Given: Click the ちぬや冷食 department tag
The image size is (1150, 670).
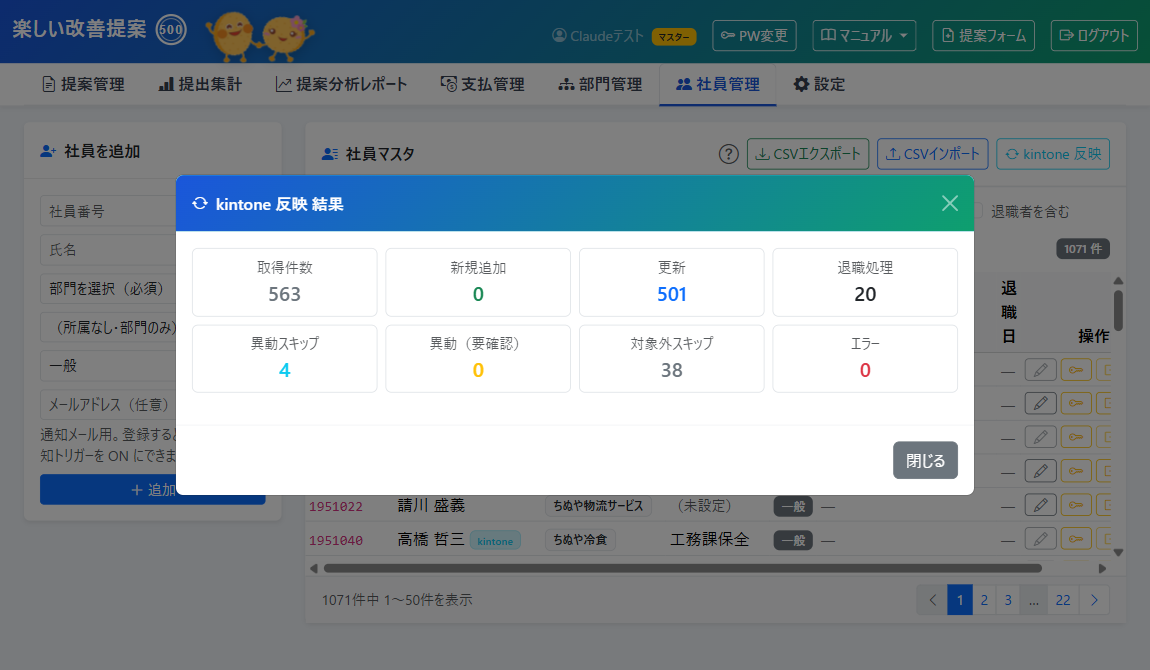Looking at the screenshot, I should click(x=580, y=540).
